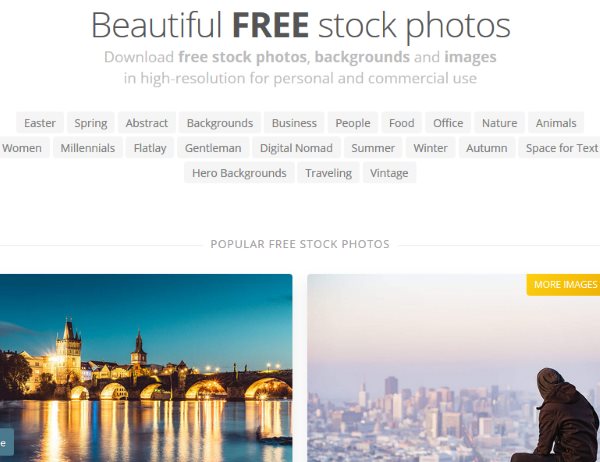Open the Millennials tag

point(88,148)
